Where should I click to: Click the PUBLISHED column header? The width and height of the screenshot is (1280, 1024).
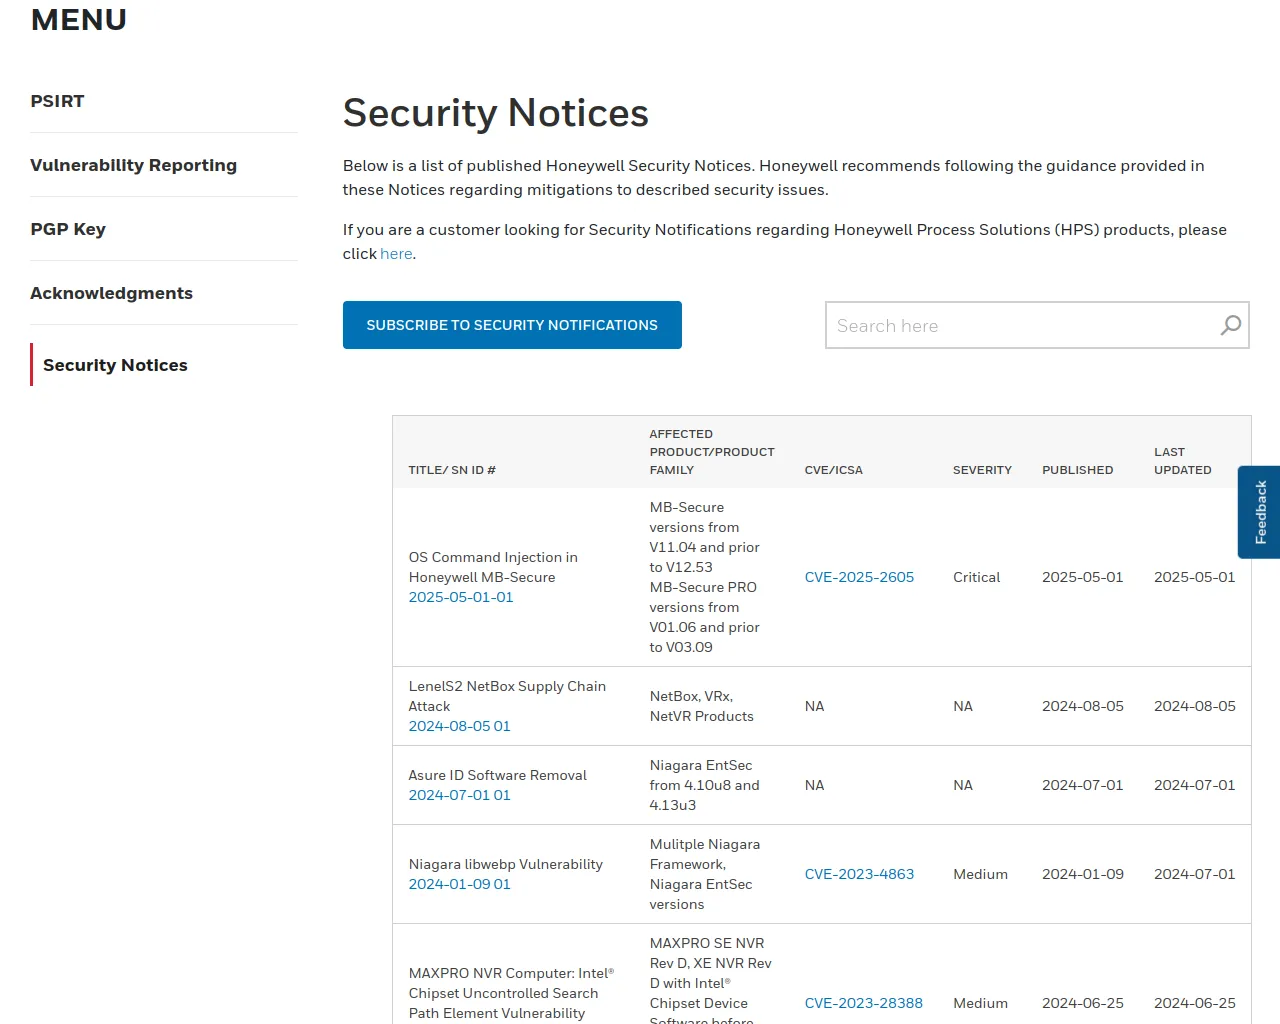pyautogui.click(x=1077, y=470)
